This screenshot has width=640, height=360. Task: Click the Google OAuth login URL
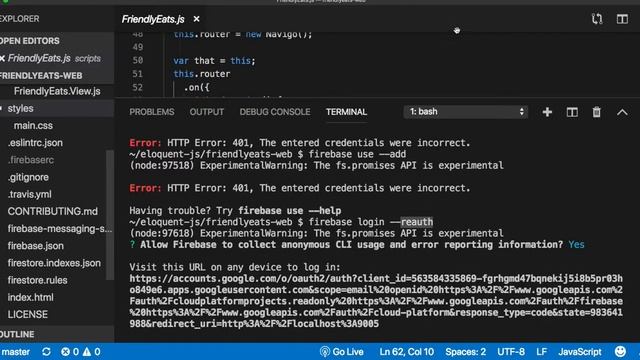click(376, 301)
